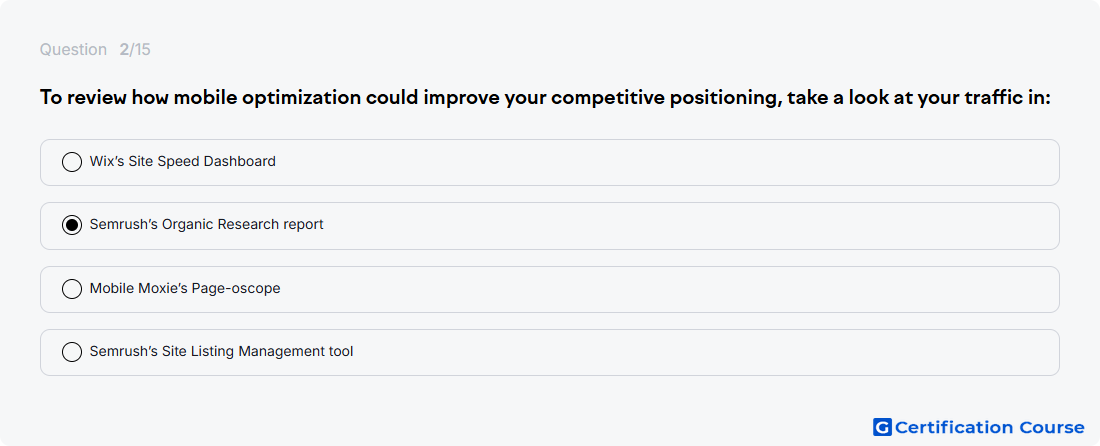Click the "Mobile Moxie's Page-oscope" label text
The width and height of the screenshot is (1100, 446).
185,288
